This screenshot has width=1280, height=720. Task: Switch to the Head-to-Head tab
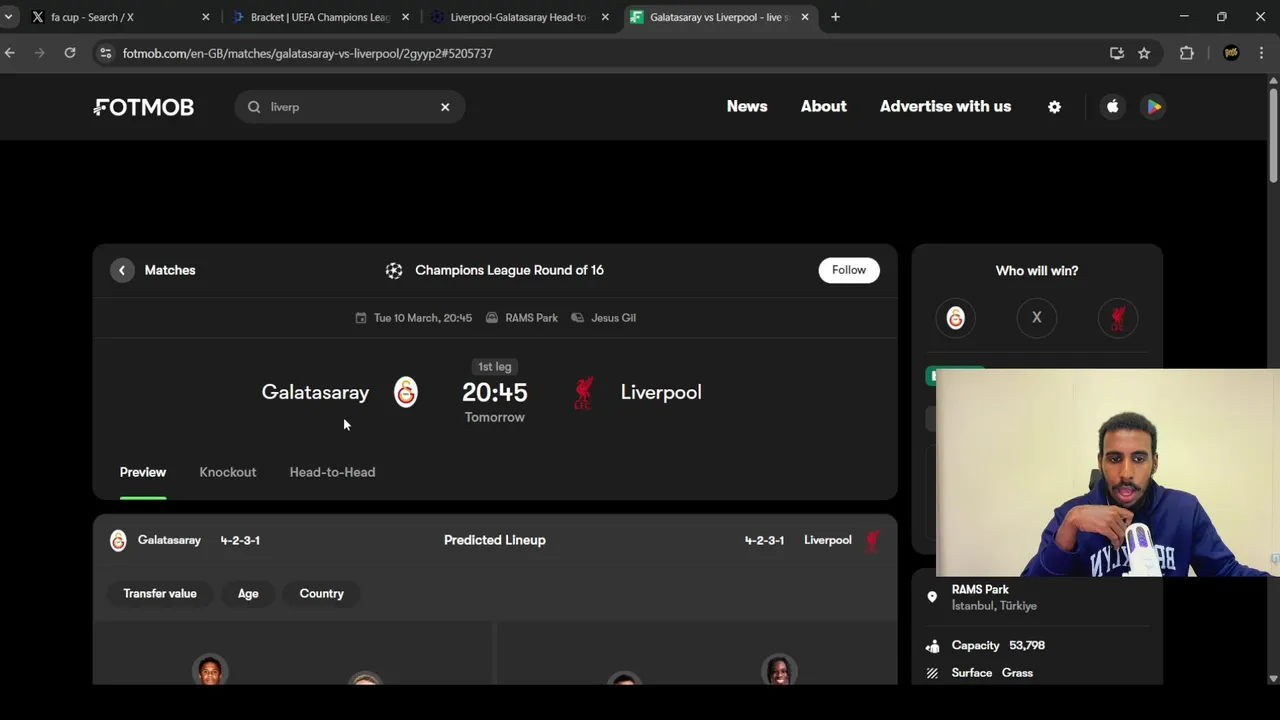pos(332,472)
